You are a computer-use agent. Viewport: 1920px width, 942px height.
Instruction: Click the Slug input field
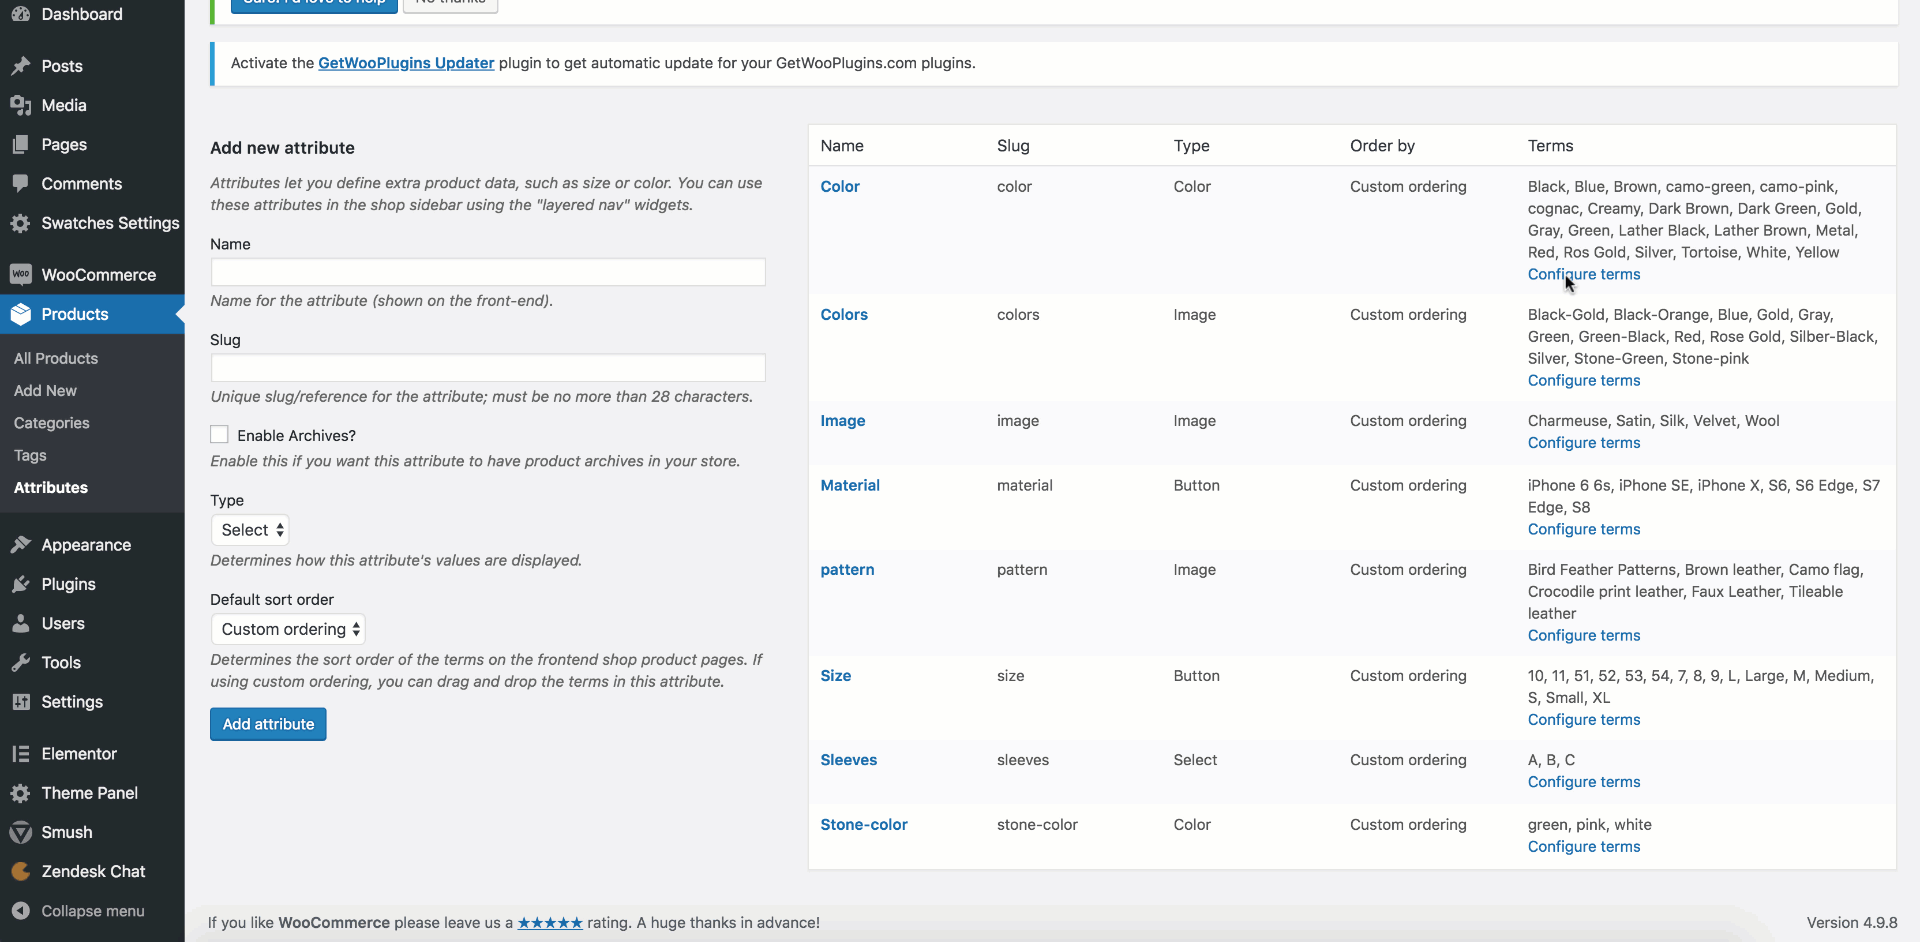click(488, 367)
